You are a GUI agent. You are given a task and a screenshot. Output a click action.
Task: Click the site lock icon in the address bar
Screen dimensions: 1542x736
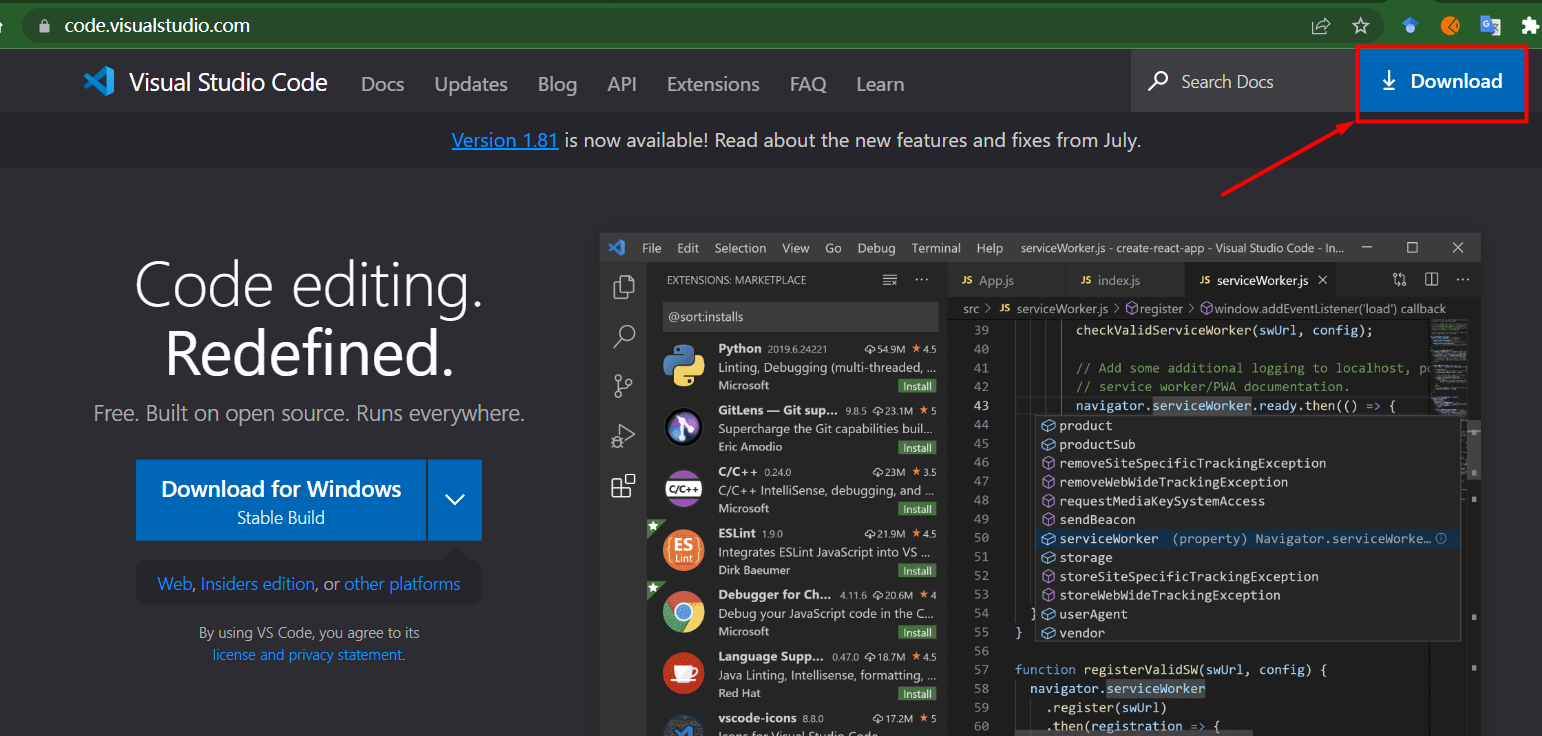click(44, 26)
